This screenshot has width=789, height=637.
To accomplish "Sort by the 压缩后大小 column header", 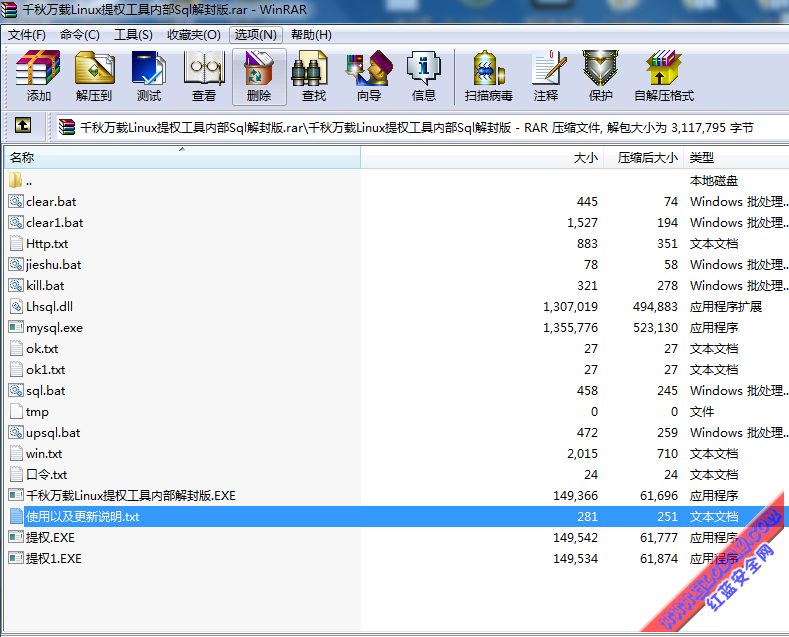I will point(643,157).
